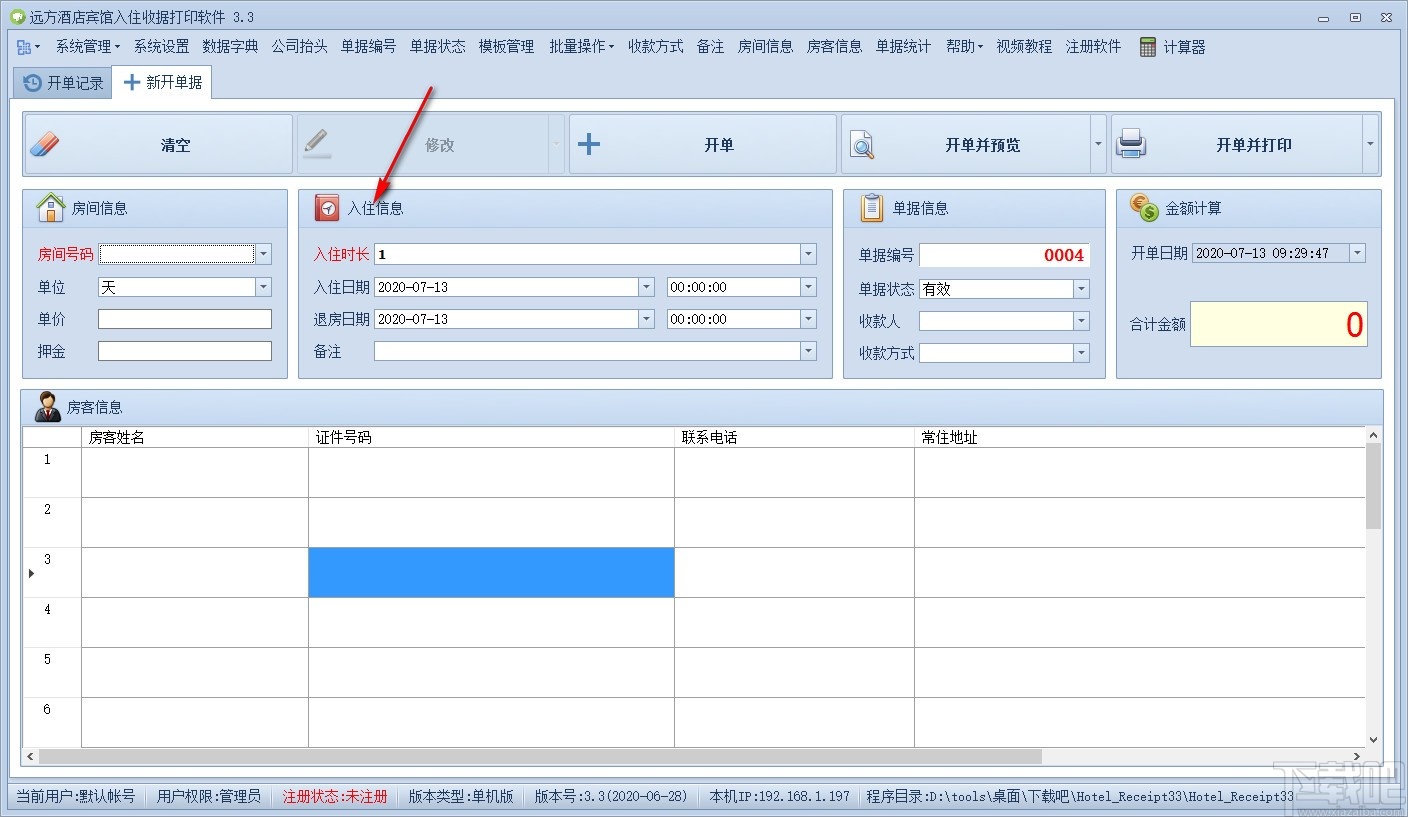Open the 备注 dropdown in 入住信息
The width and height of the screenshot is (1408, 817).
pyautogui.click(x=808, y=351)
